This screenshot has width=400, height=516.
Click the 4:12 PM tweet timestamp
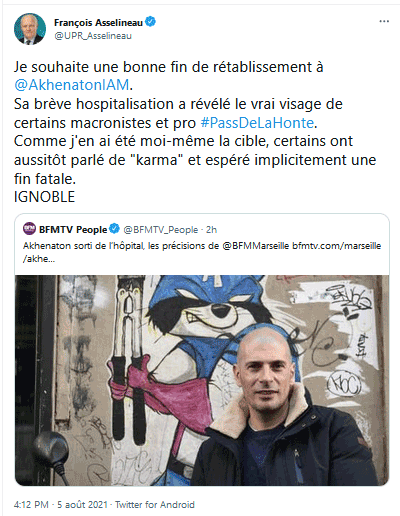(31, 504)
